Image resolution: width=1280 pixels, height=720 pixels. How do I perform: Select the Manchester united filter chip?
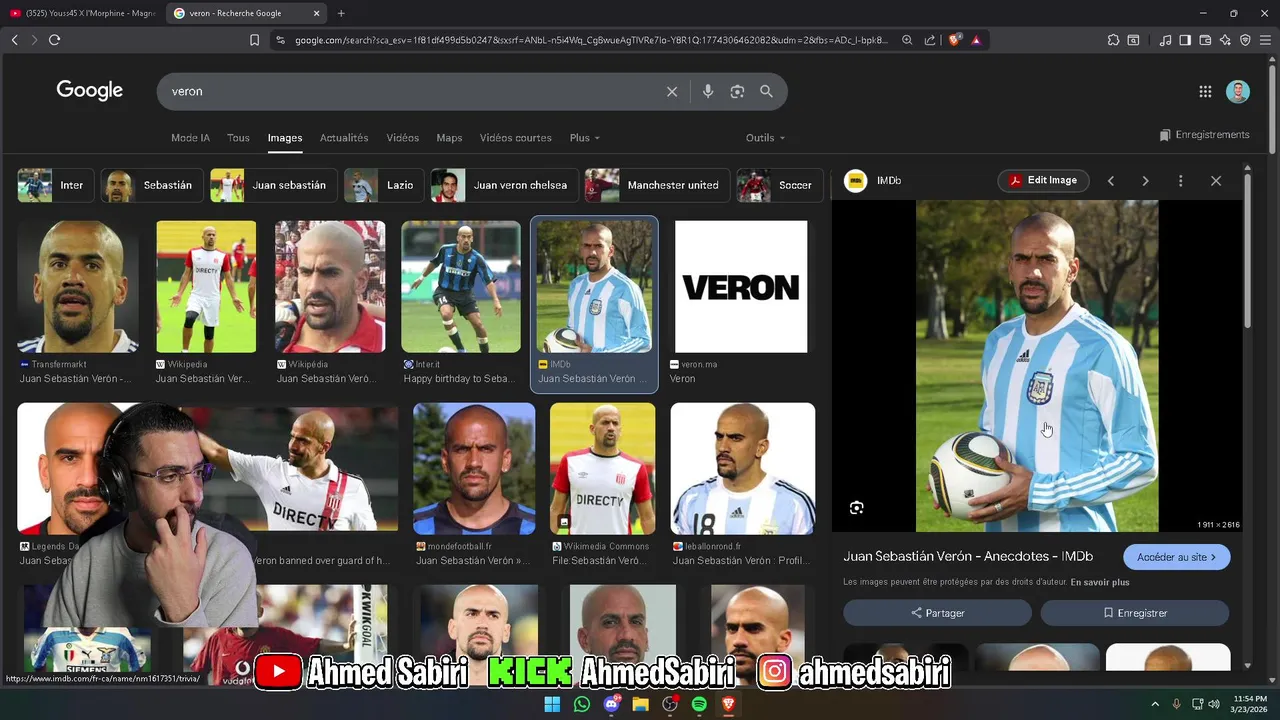coord(656,185)
